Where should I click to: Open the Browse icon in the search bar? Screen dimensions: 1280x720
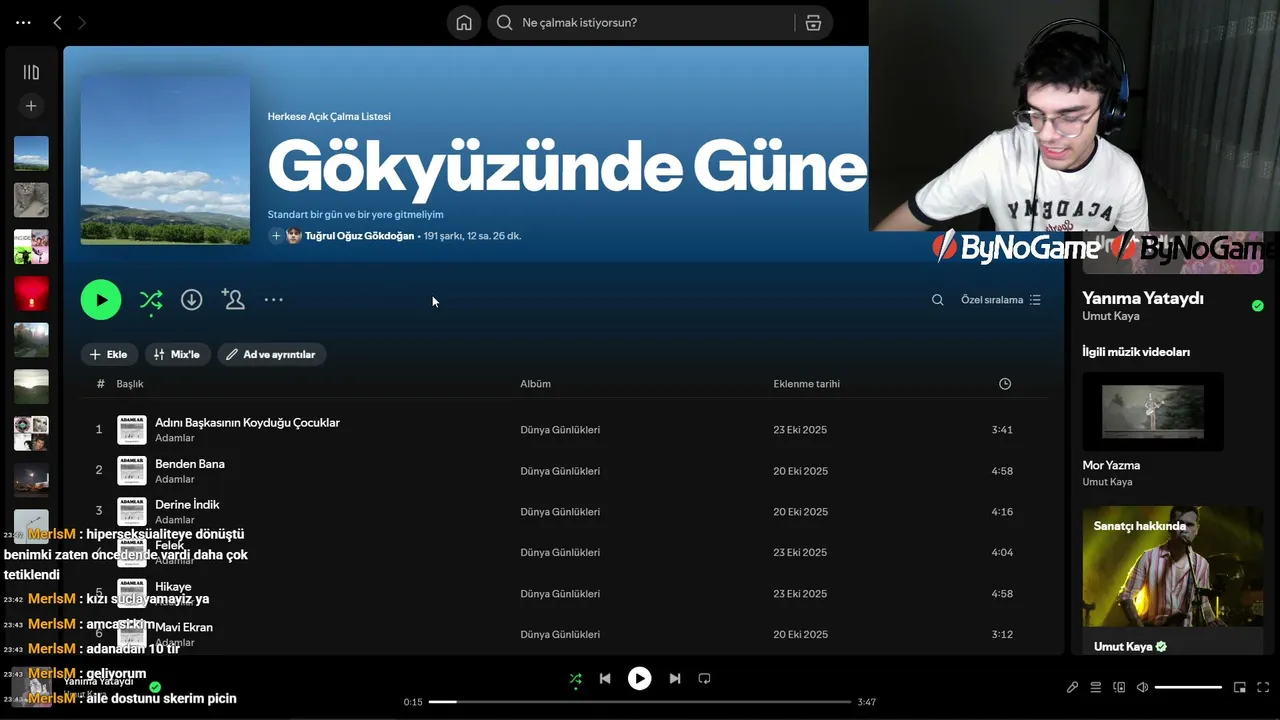(814, 22)
